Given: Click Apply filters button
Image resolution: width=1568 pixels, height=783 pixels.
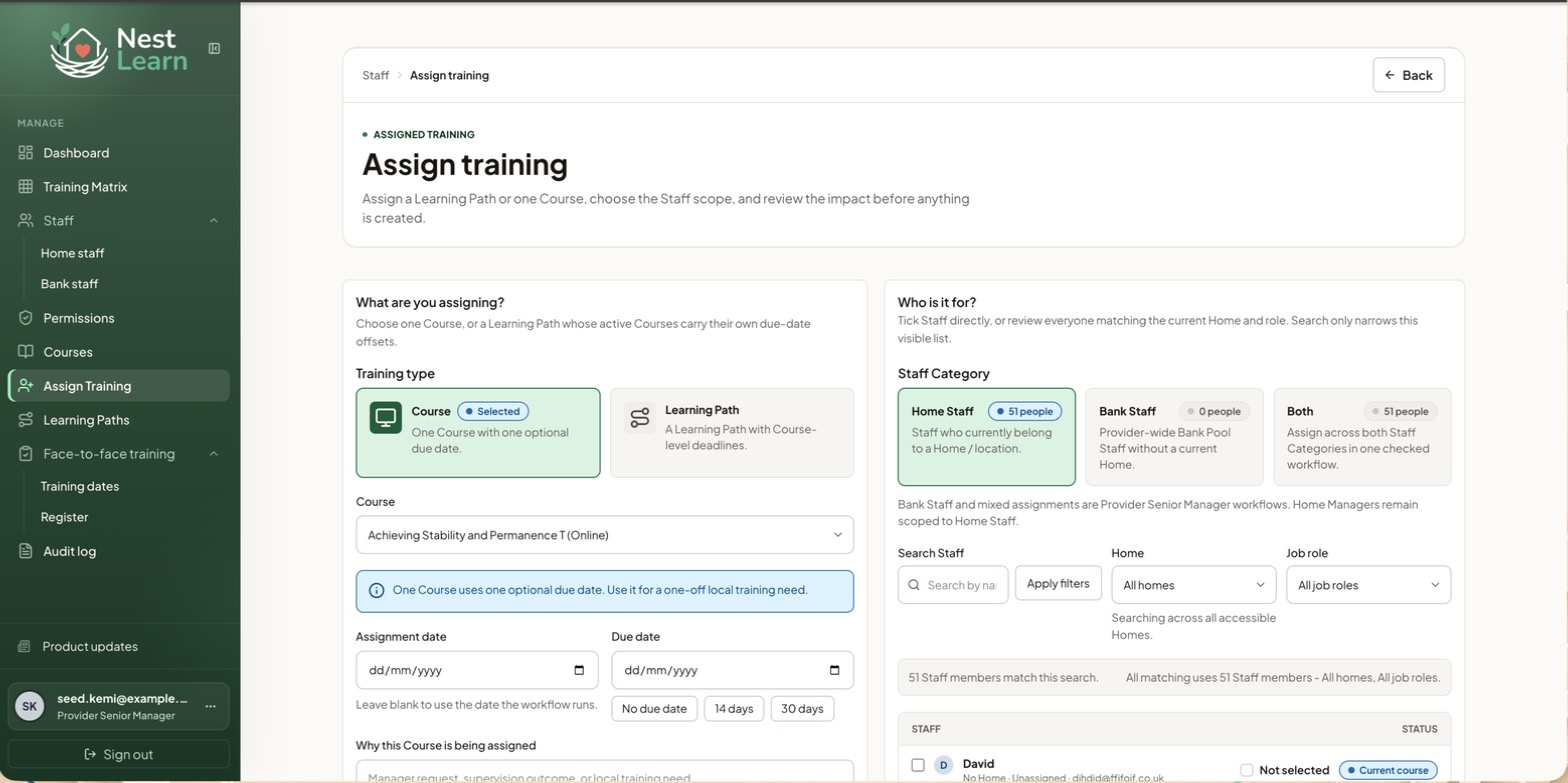Looking at the screenshot, I should (1058, 583).
